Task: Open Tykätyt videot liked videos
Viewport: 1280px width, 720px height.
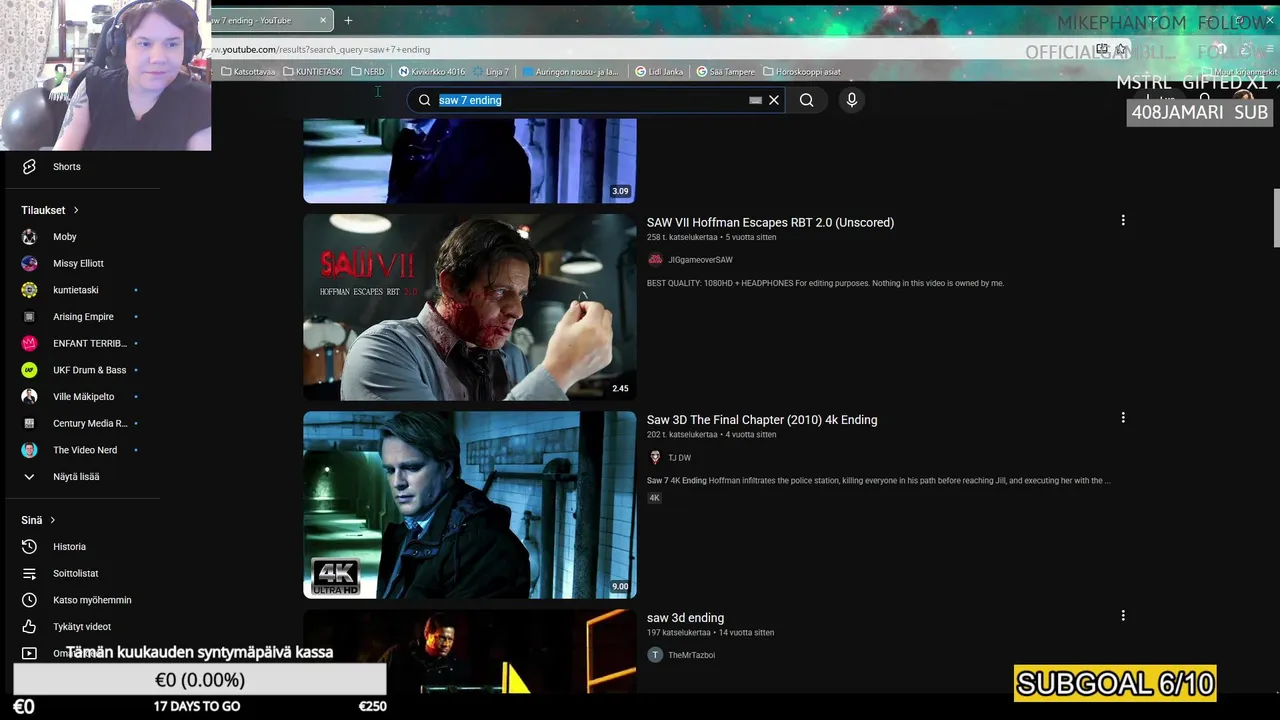Action: pos(82,627)
